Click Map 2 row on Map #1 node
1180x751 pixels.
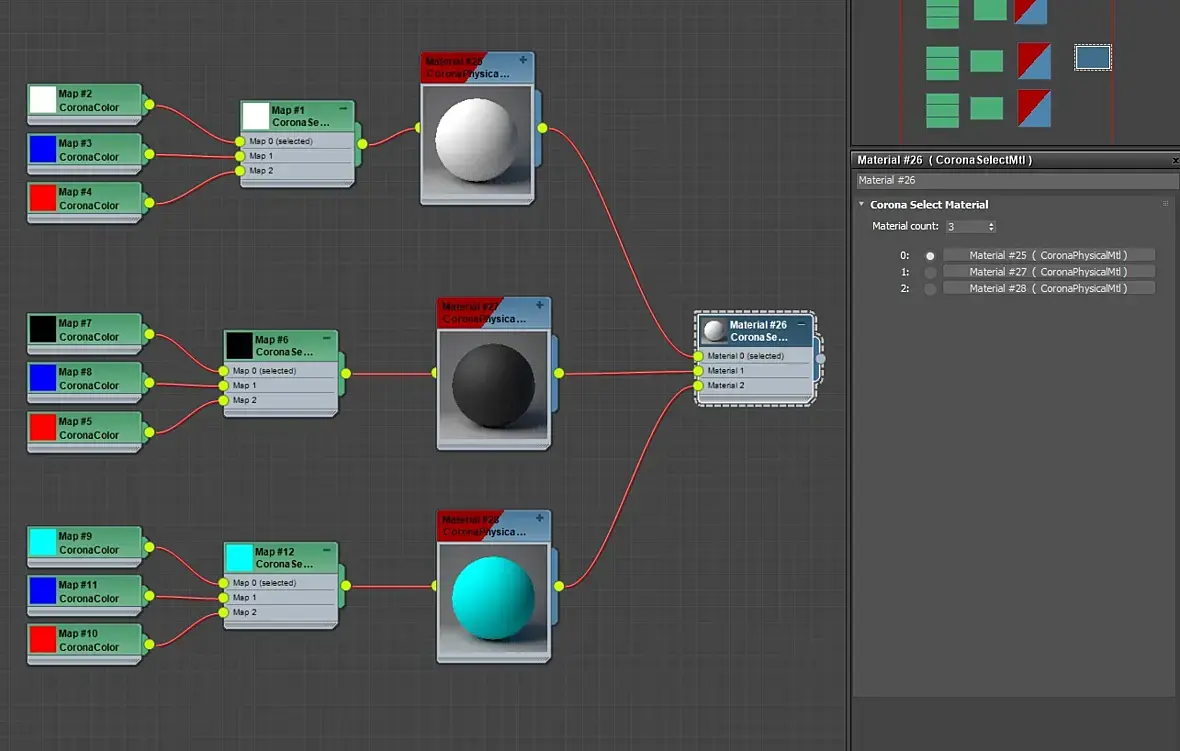pyautogui.click(x=297, y=171)
